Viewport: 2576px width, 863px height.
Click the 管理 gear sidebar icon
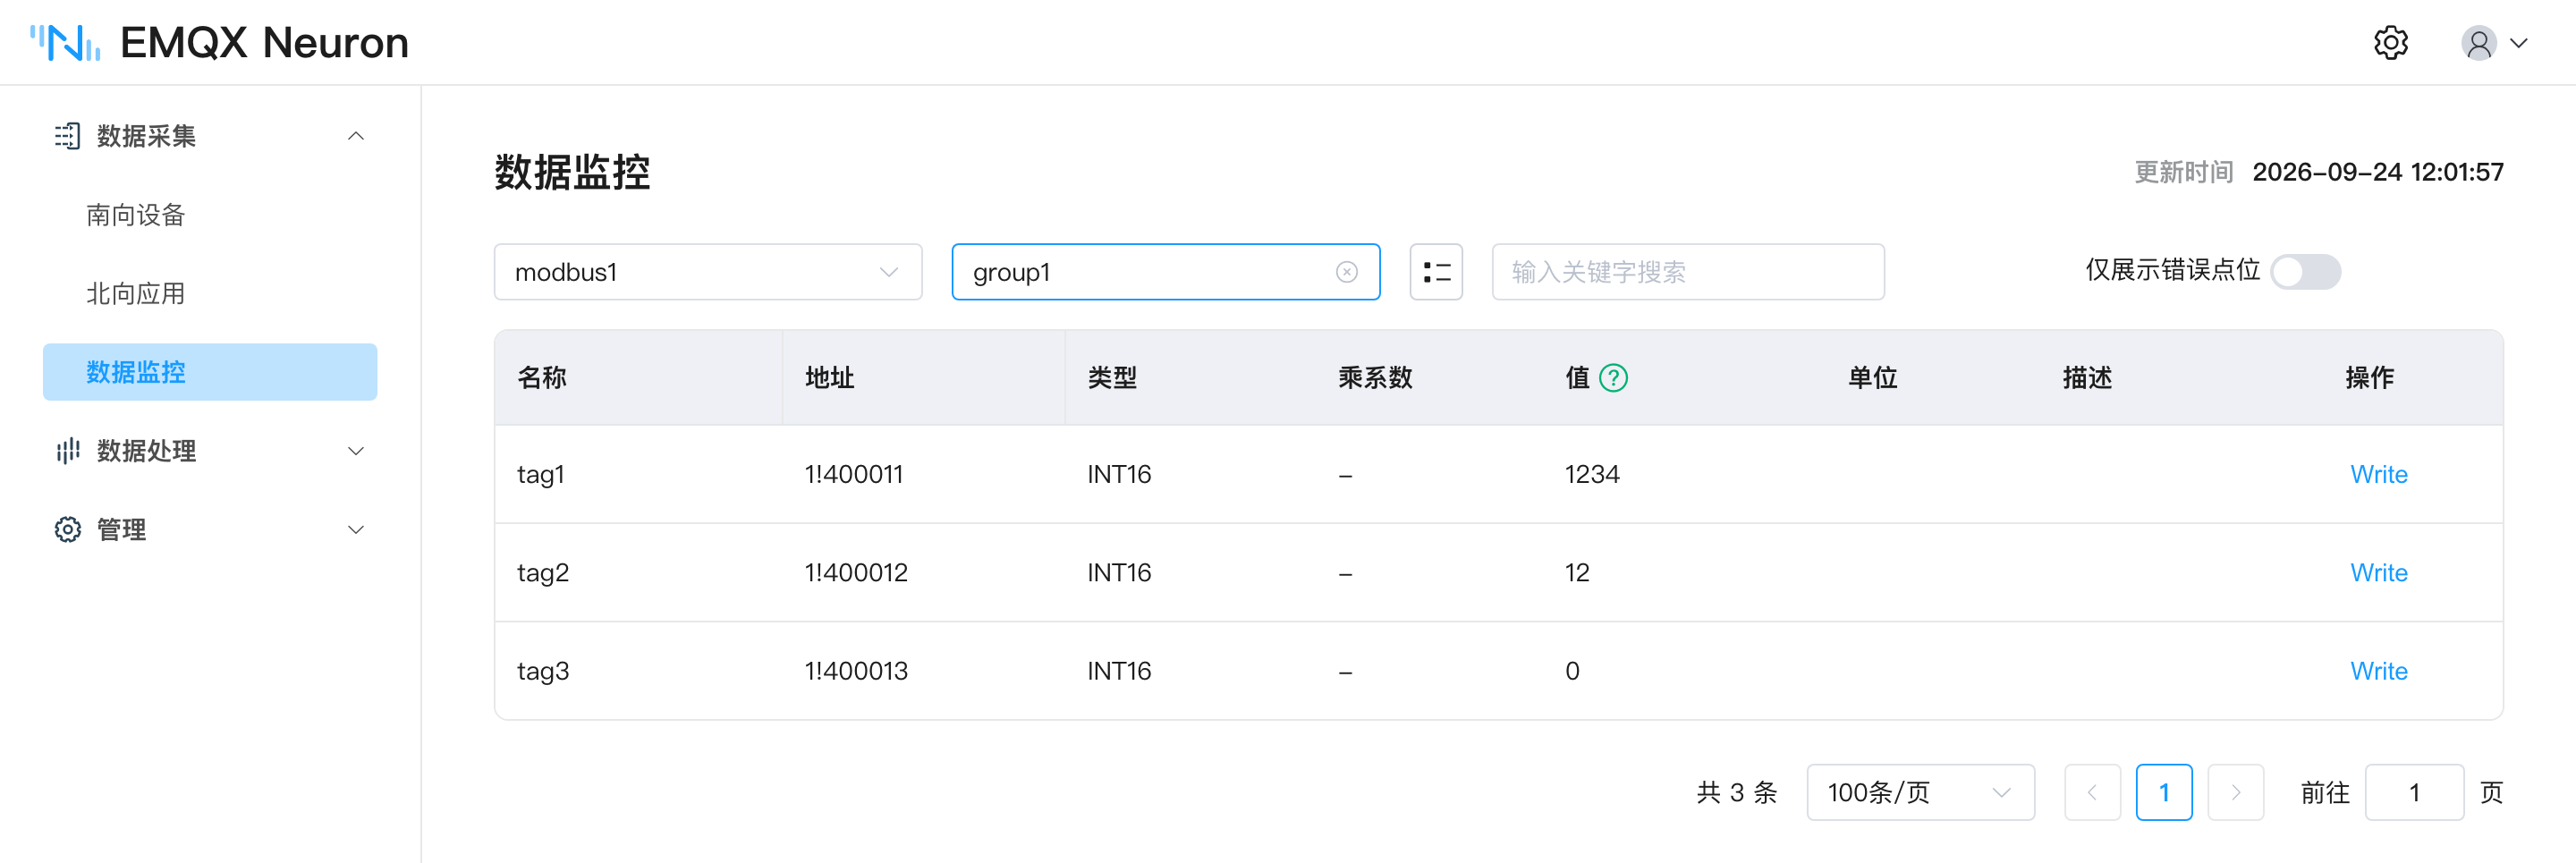pos(67,530)
